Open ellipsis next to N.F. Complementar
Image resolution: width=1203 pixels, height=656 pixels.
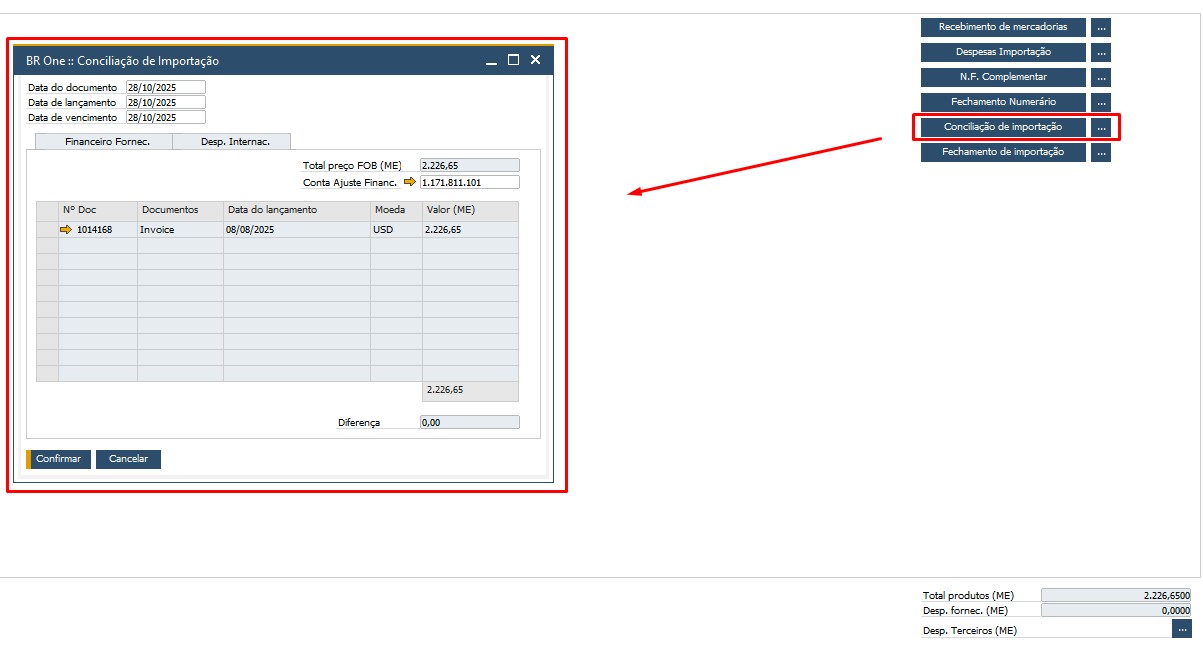point(1100,77)
